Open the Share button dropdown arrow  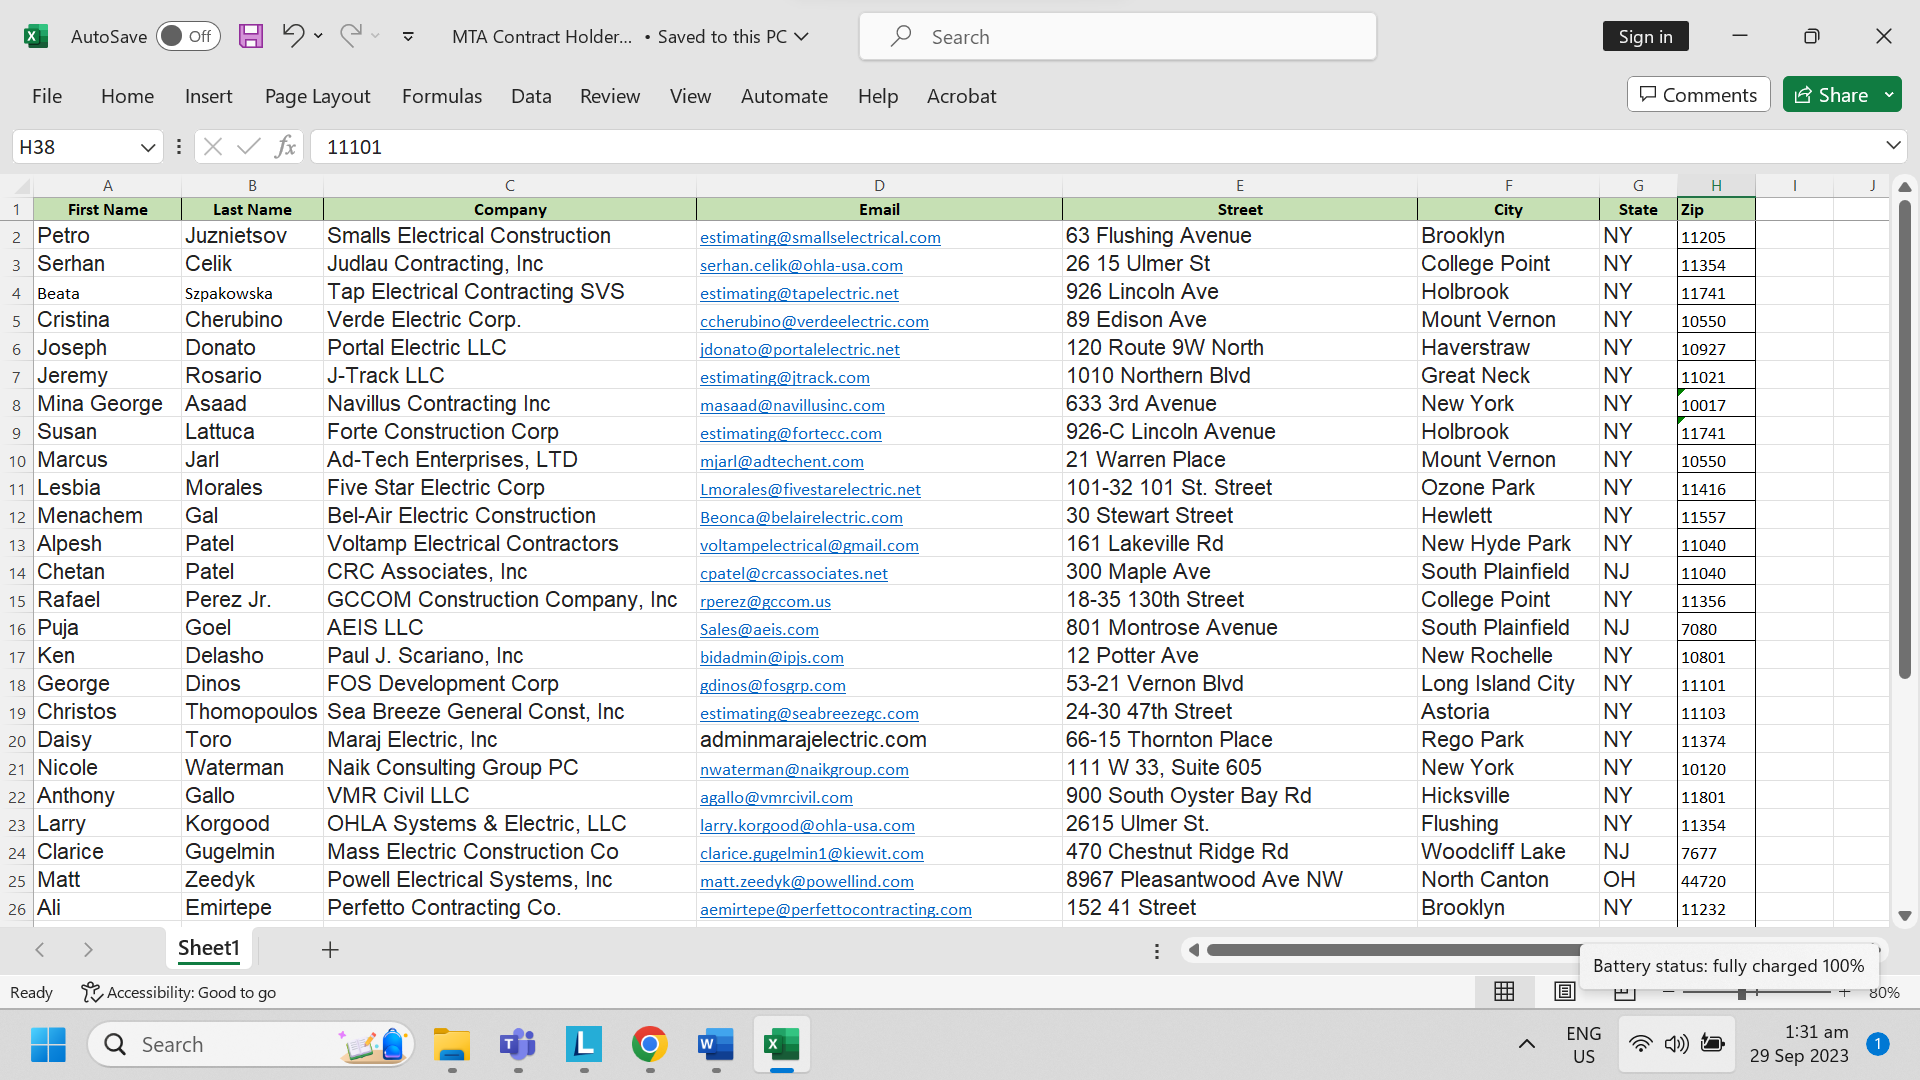coord(1889,95)
